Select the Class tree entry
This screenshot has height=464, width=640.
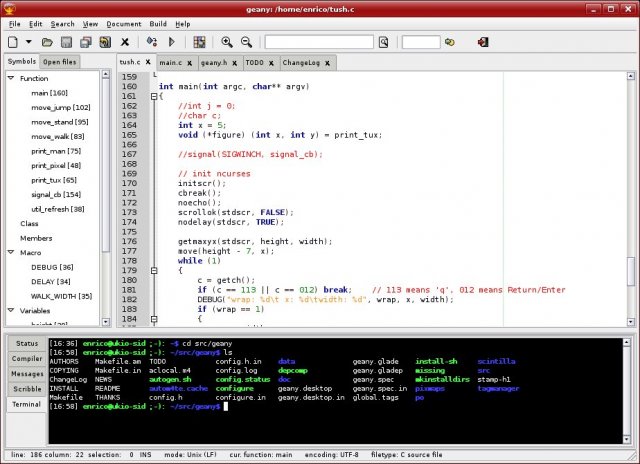29,224
